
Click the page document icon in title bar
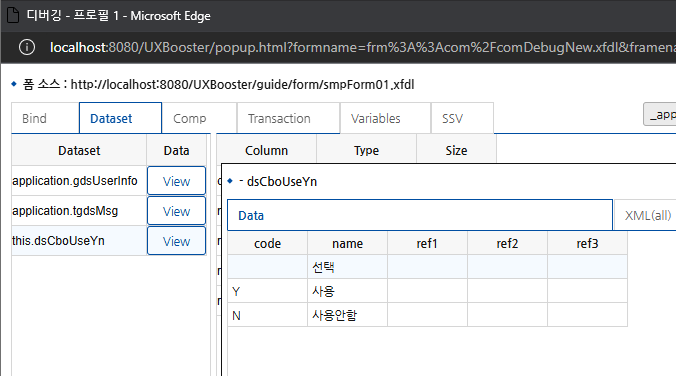(13, 16)
